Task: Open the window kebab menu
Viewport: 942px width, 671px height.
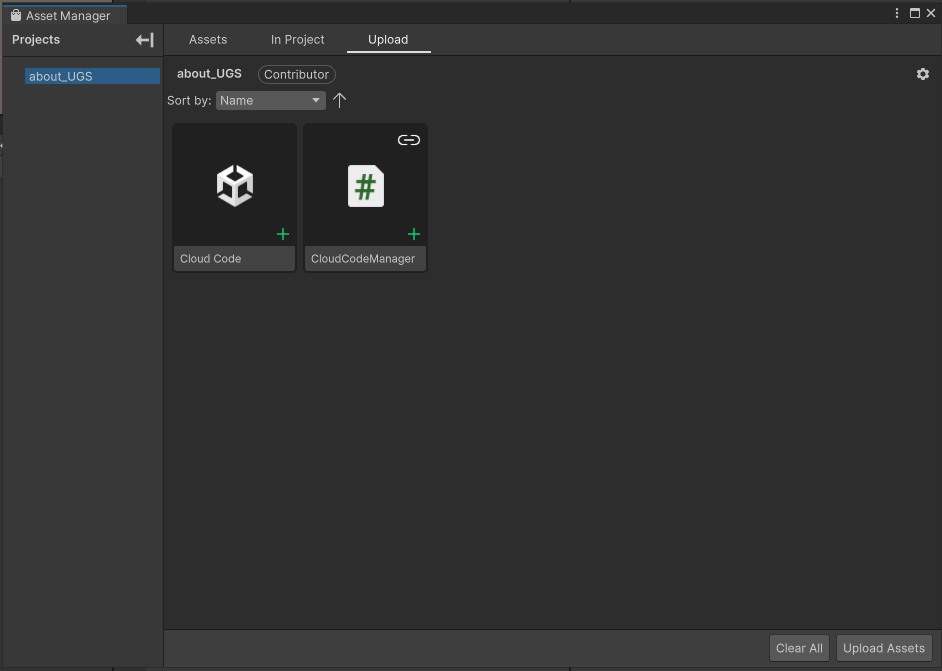Action: [897, 13]
